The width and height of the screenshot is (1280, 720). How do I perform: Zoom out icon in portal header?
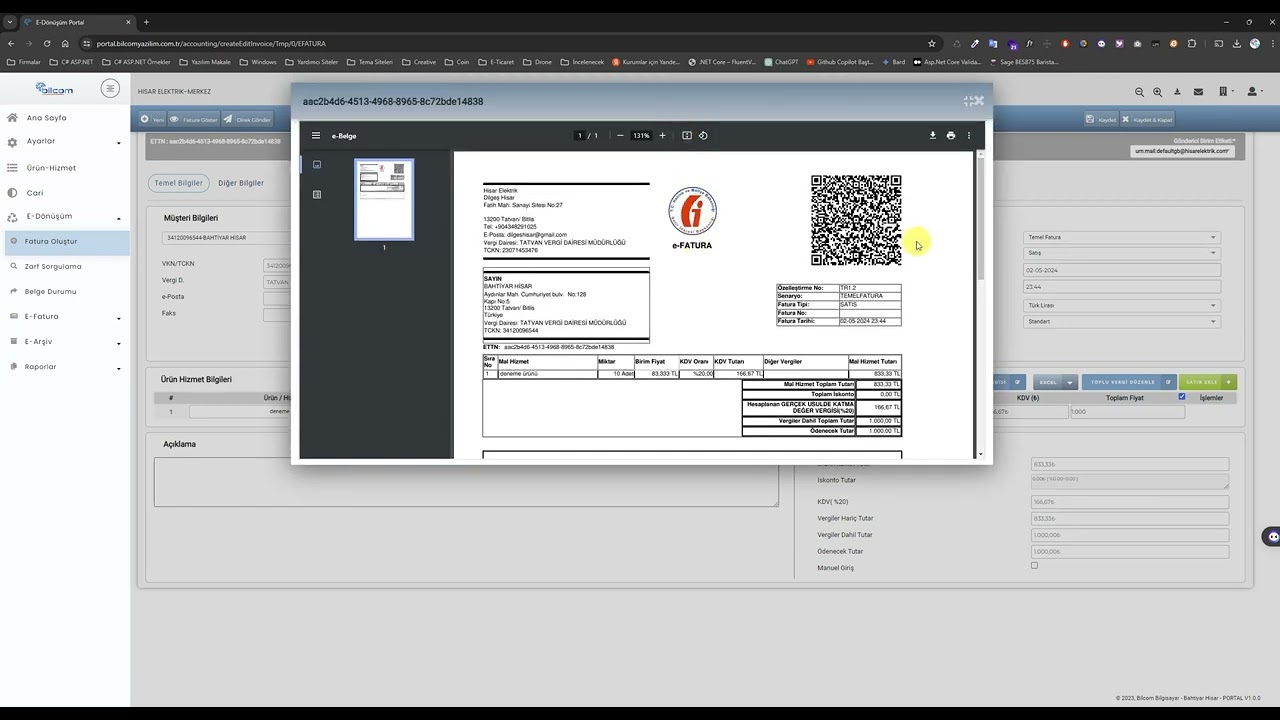(x=1139, y=92)
